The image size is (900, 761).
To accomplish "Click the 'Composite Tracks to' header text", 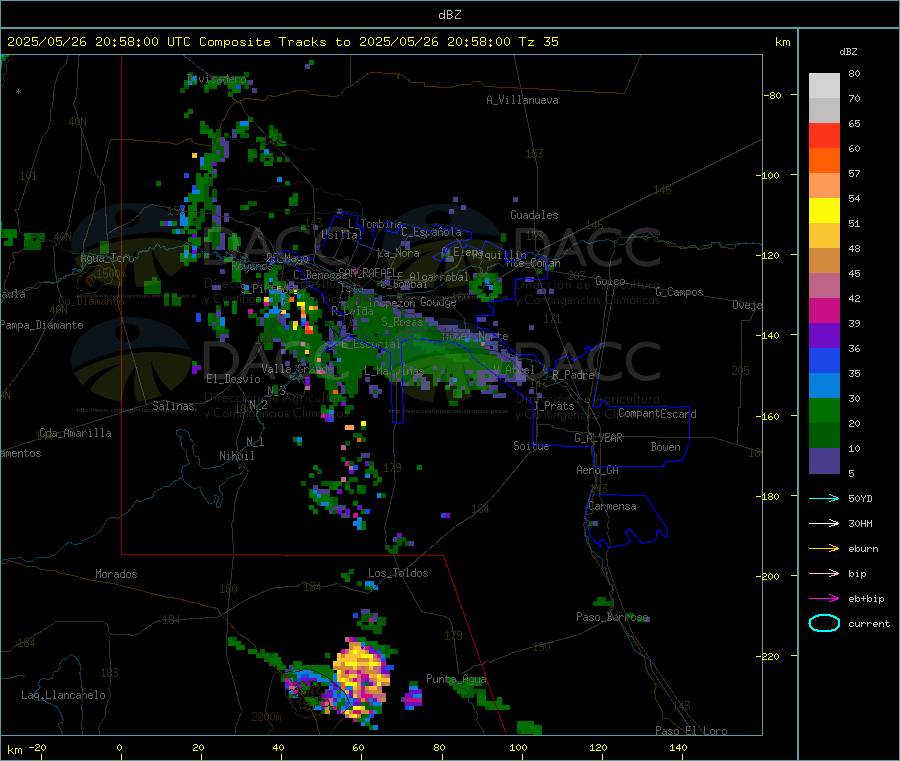I will (x=274, y=42).
